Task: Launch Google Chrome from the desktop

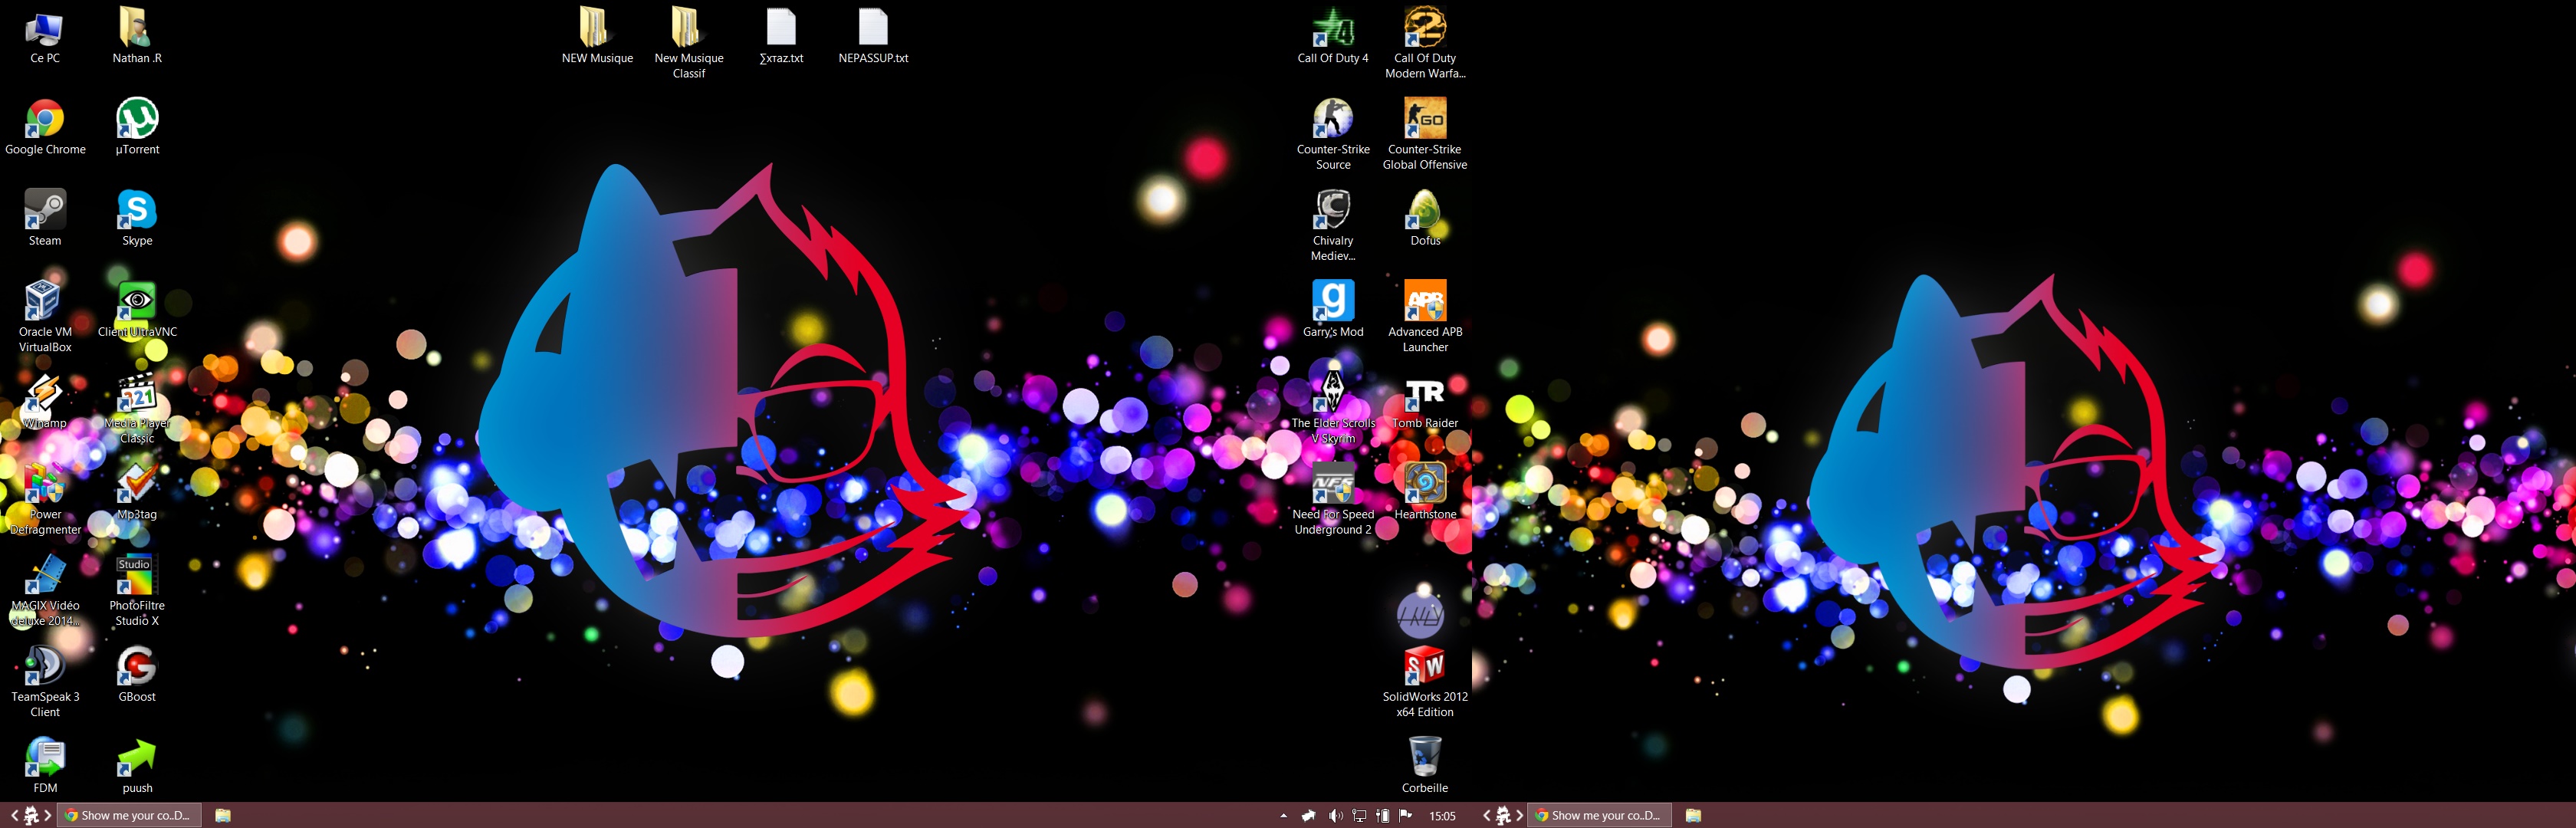Action: click(45, 127)
